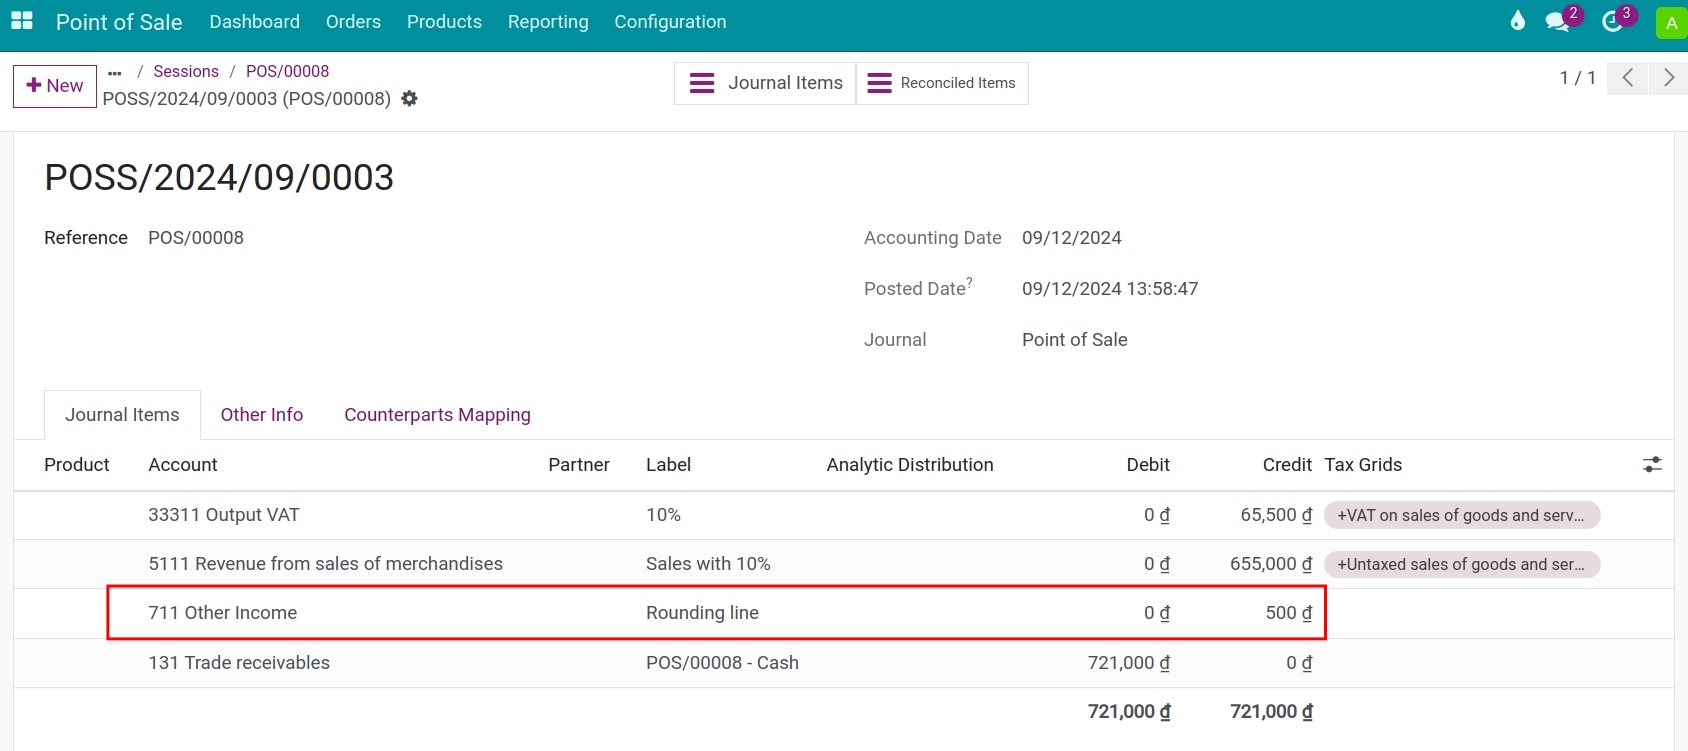
Task: Select the 33311 Output VAT account
Action: coord(224,515)
